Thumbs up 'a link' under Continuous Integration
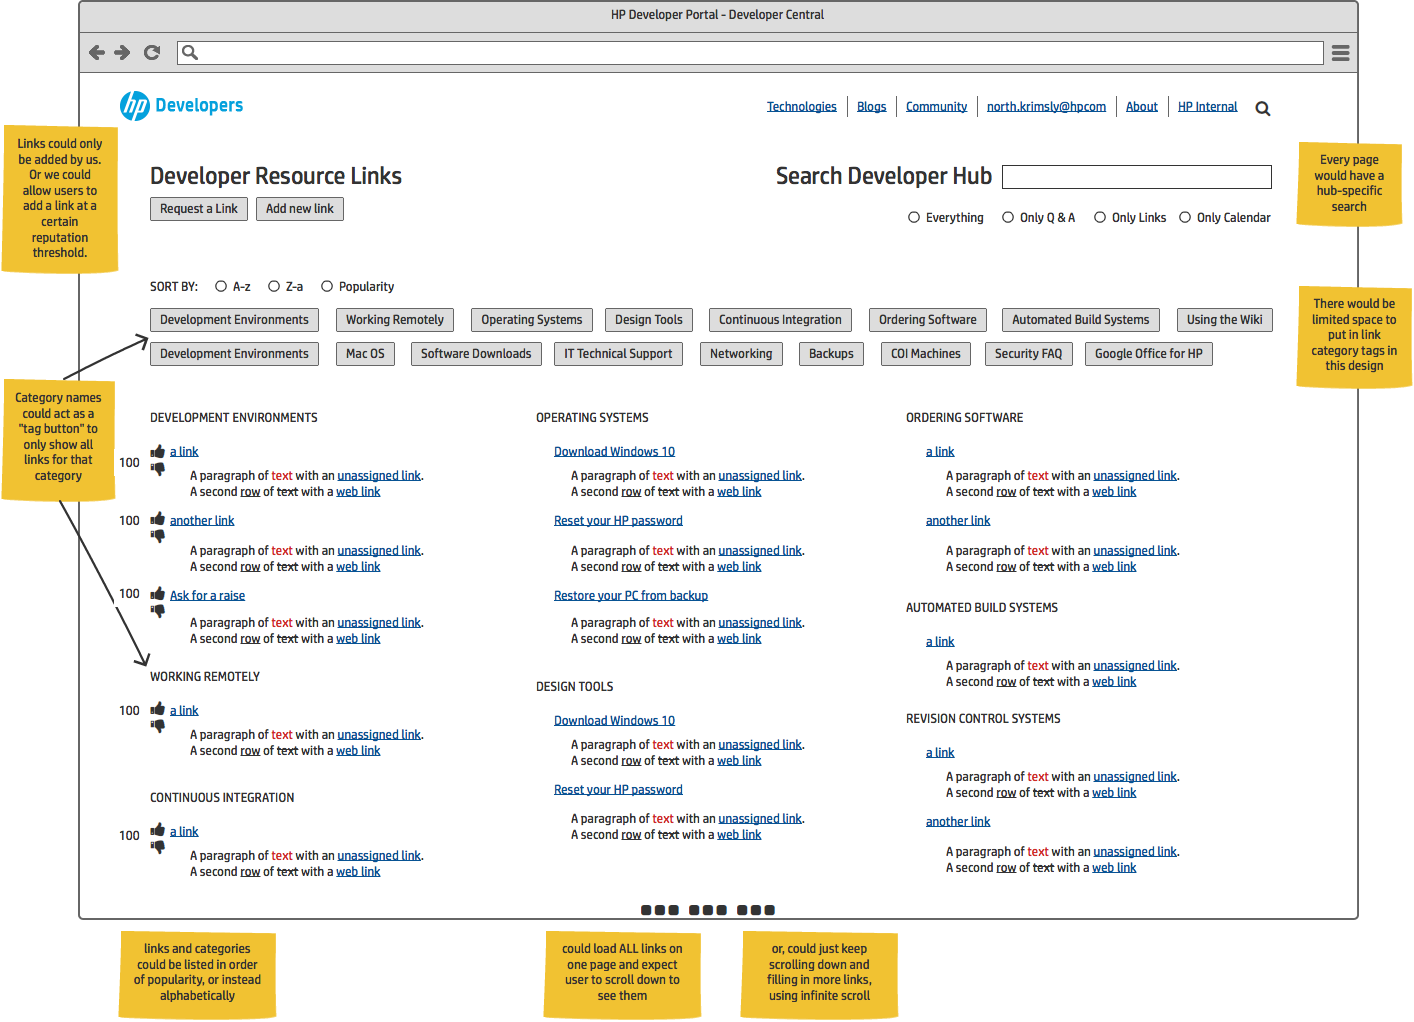This screenshot has height=1022, width=1414. pyautogui.click(x=158, y=830)
